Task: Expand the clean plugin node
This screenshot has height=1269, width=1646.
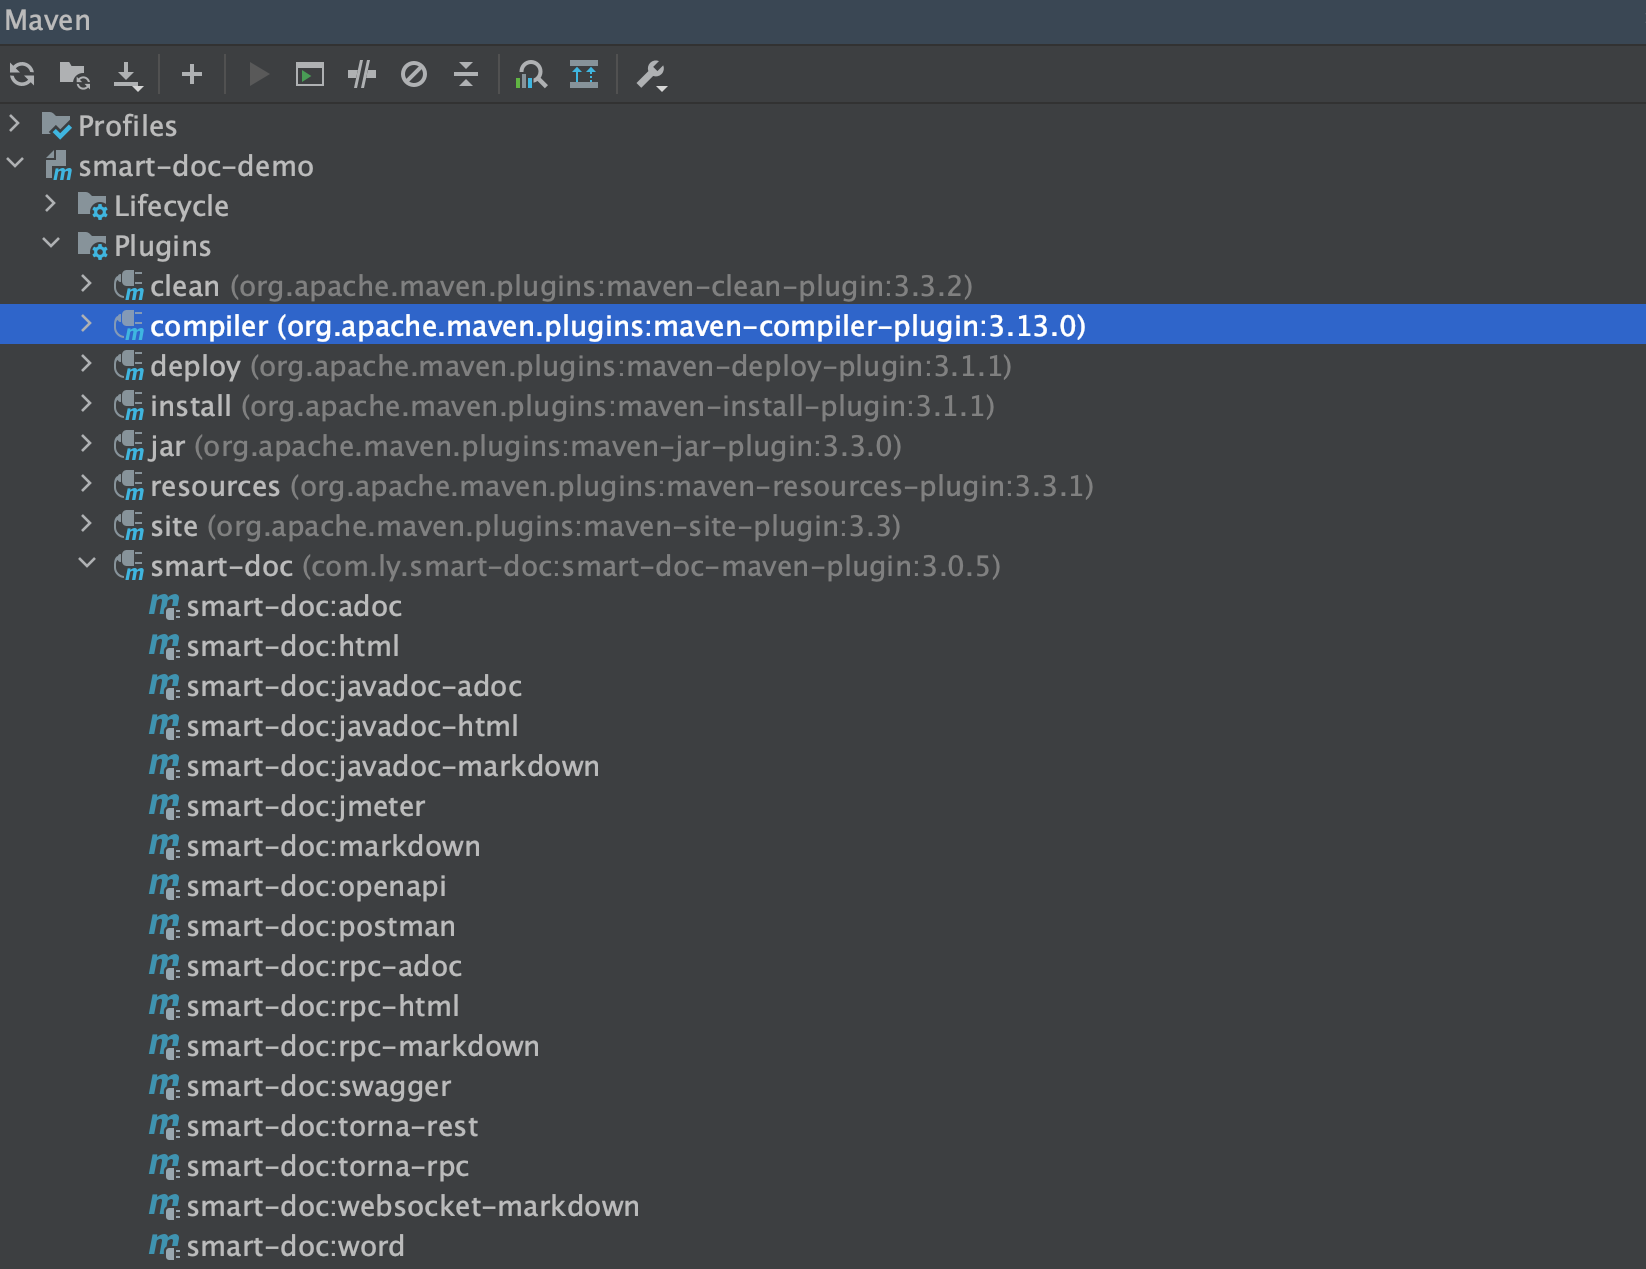Action: tap(87, 284)
